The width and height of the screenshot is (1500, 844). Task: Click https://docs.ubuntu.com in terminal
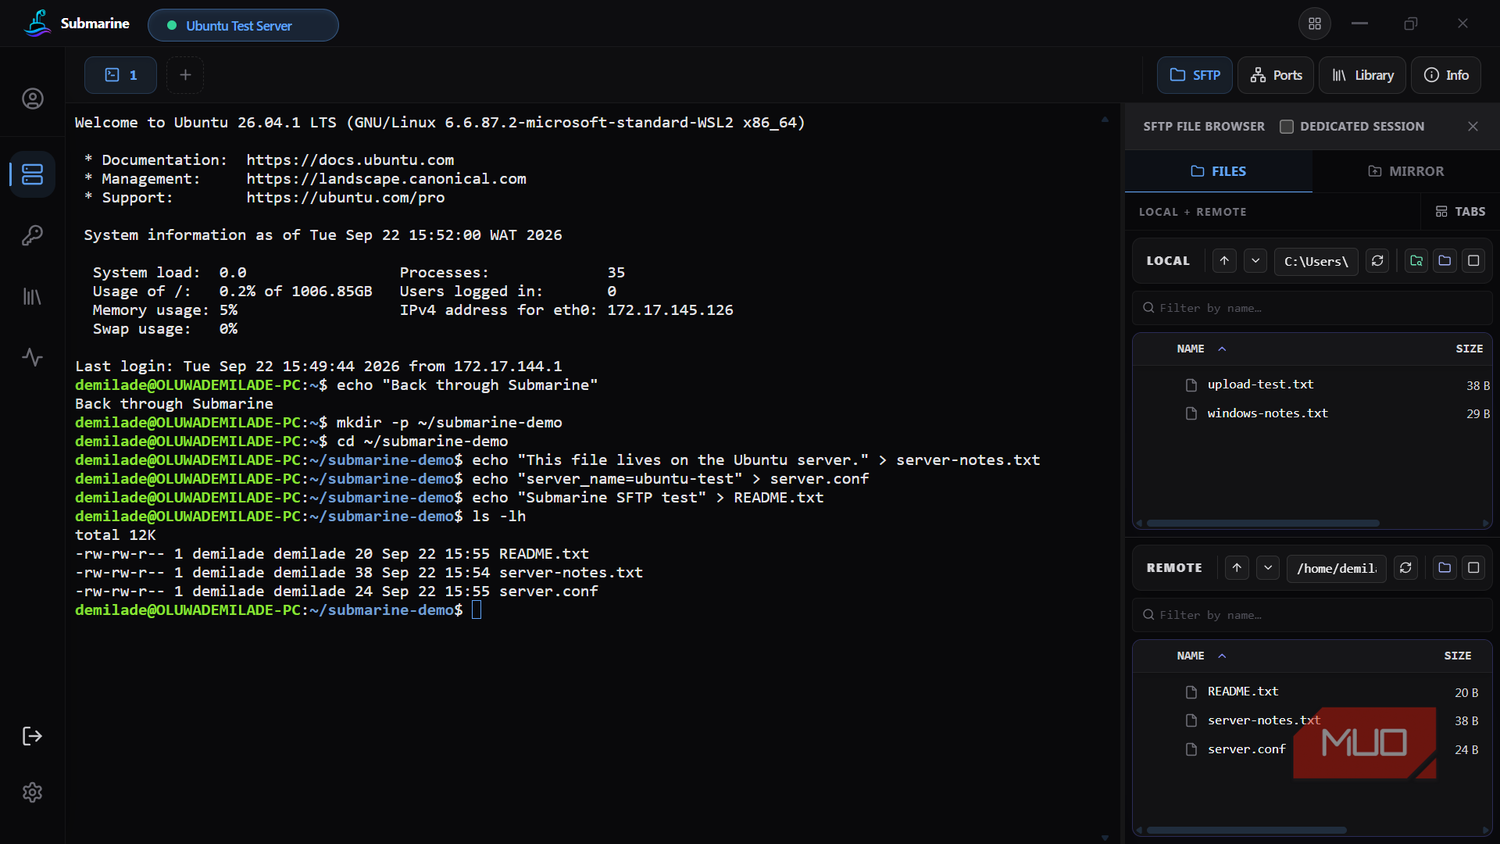(350, 160)
